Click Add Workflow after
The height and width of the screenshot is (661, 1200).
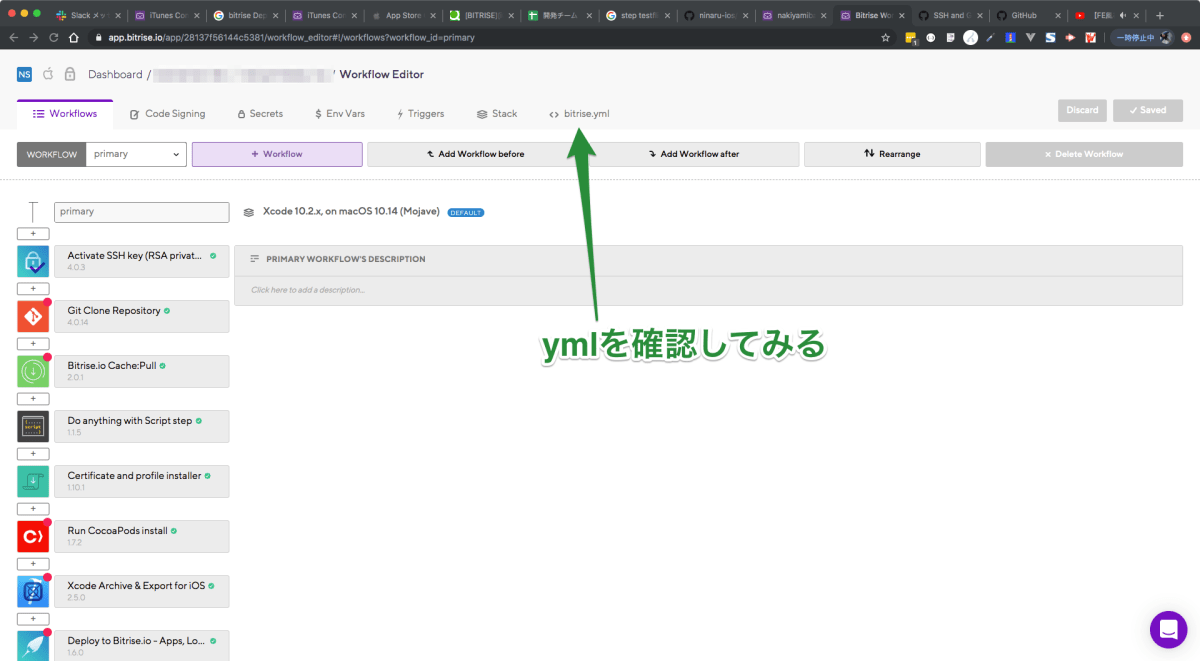click(x=692, y=154)
